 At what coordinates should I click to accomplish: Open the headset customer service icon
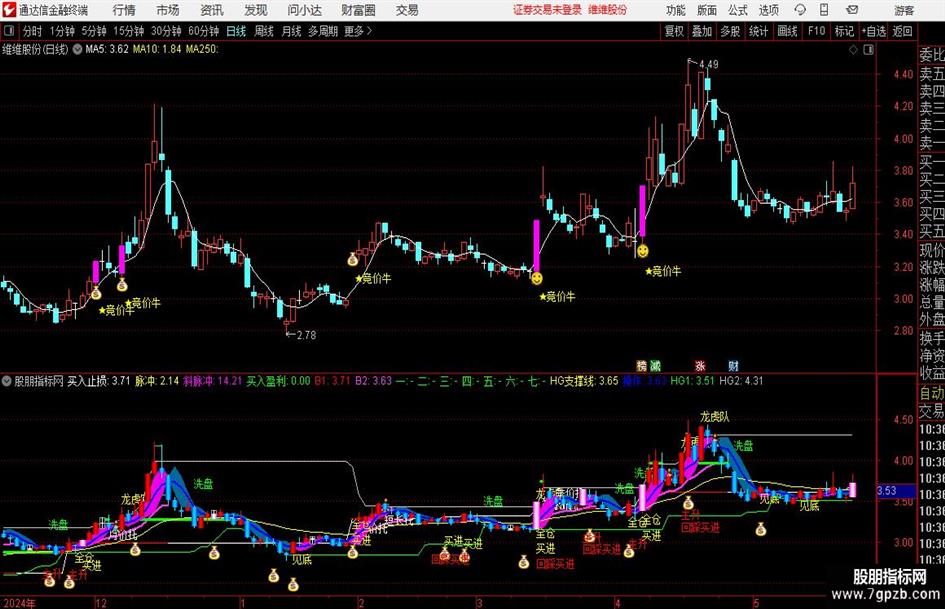pyautogui.click(x=800, y=10)
